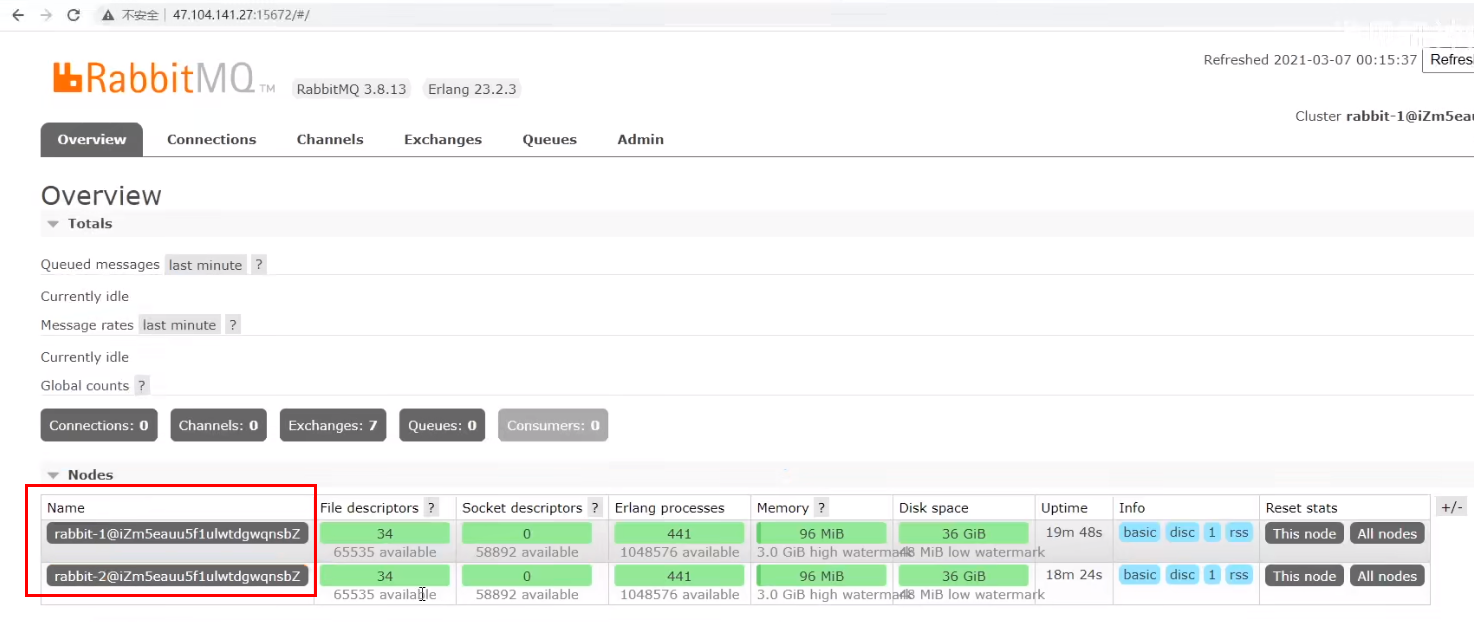Reset stats This node for rabbit-1

coord(1304,534)
